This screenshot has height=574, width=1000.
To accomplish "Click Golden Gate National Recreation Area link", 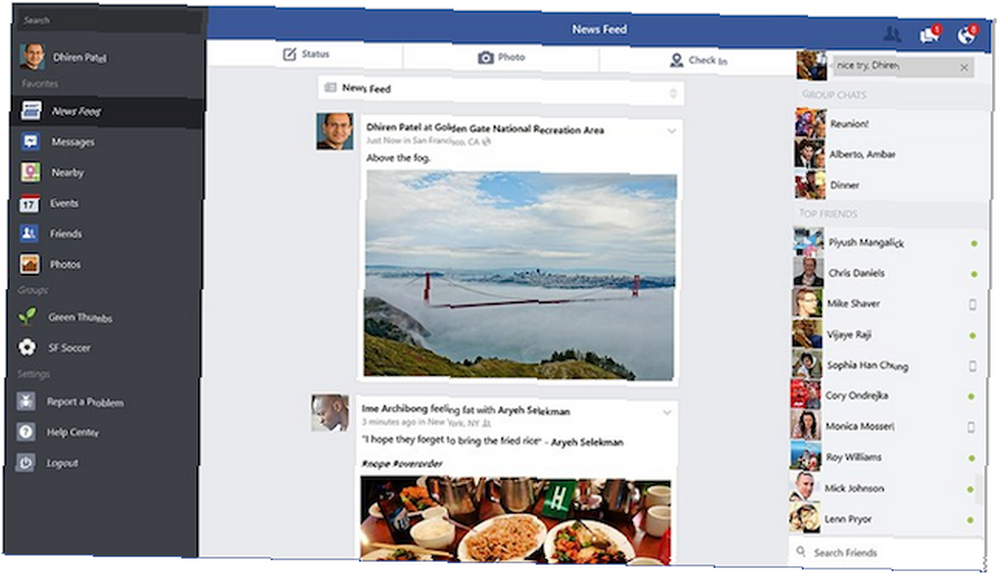I will 518,129.
